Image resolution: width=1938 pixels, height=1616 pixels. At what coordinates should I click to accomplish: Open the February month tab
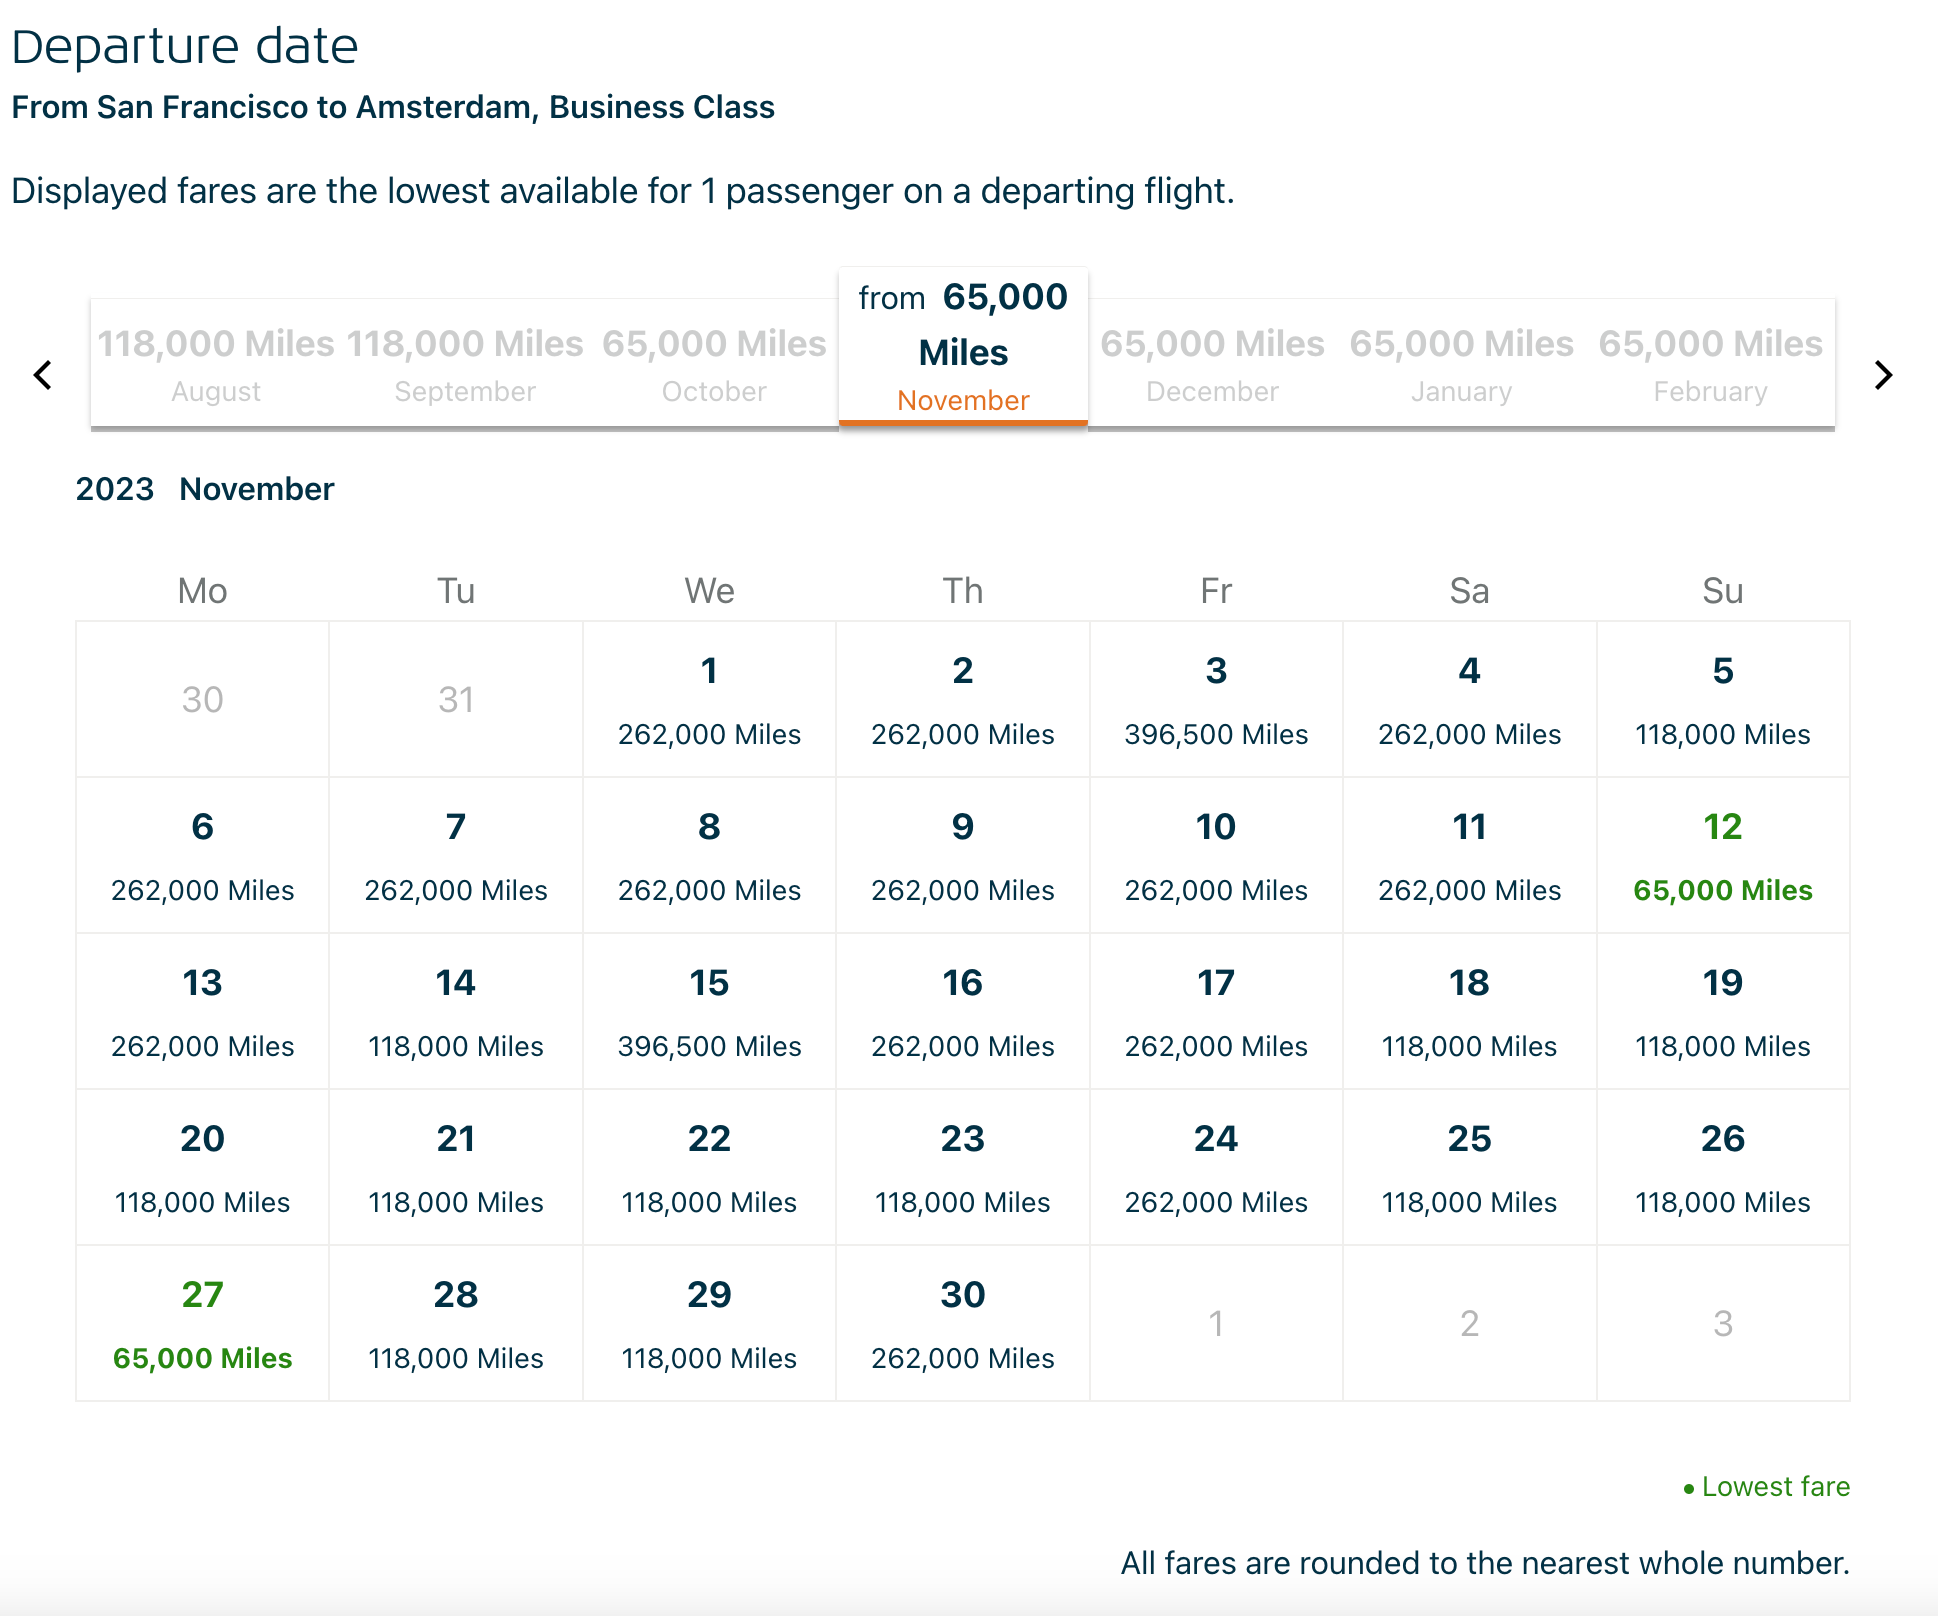pos(1710,364)
